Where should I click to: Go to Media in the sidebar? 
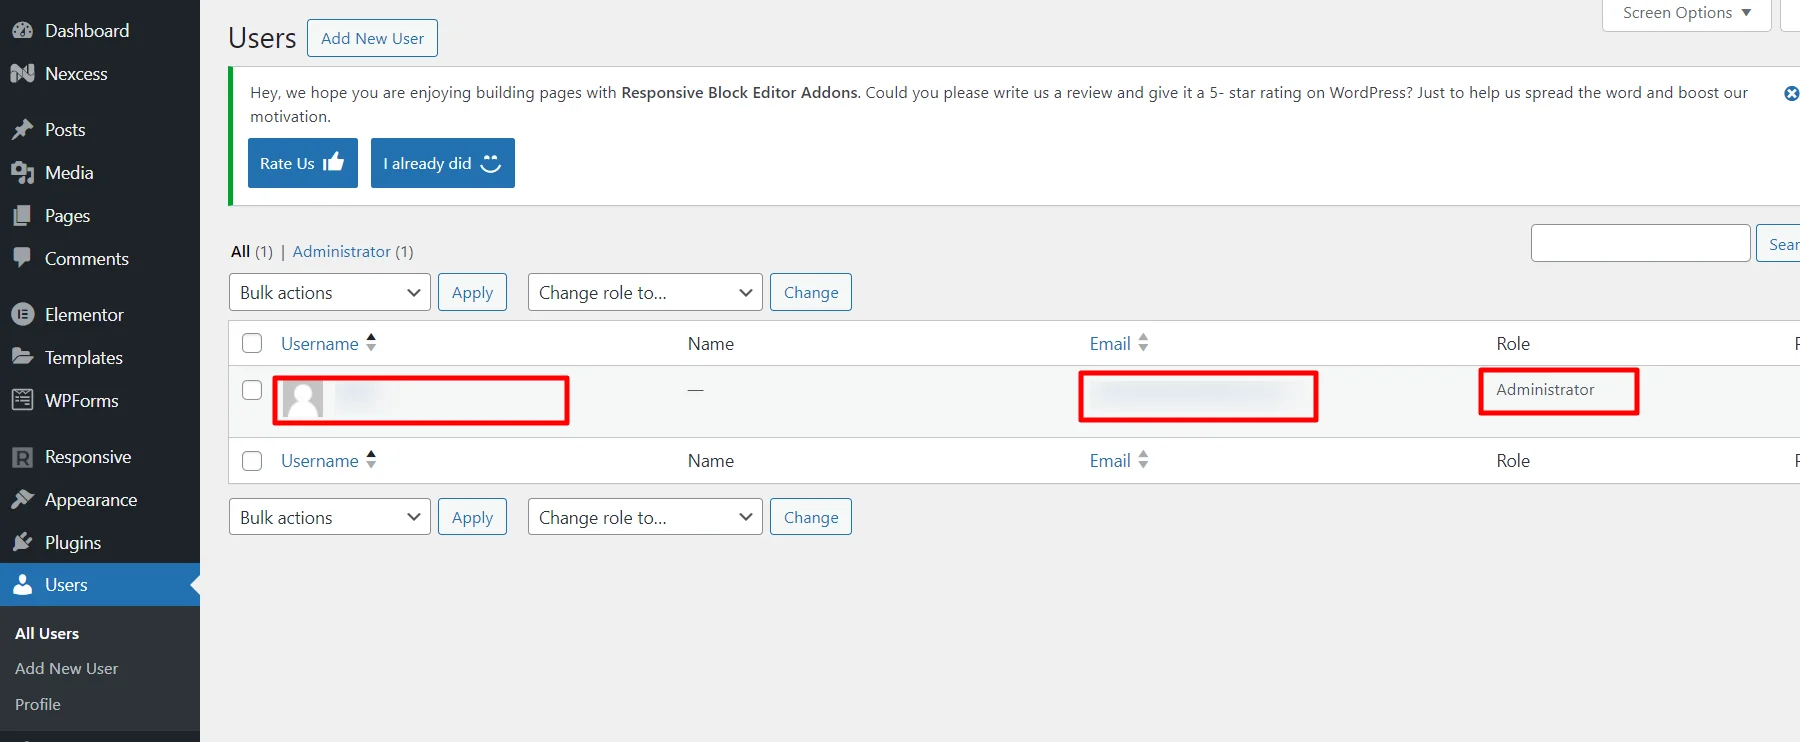pos(69,173)
